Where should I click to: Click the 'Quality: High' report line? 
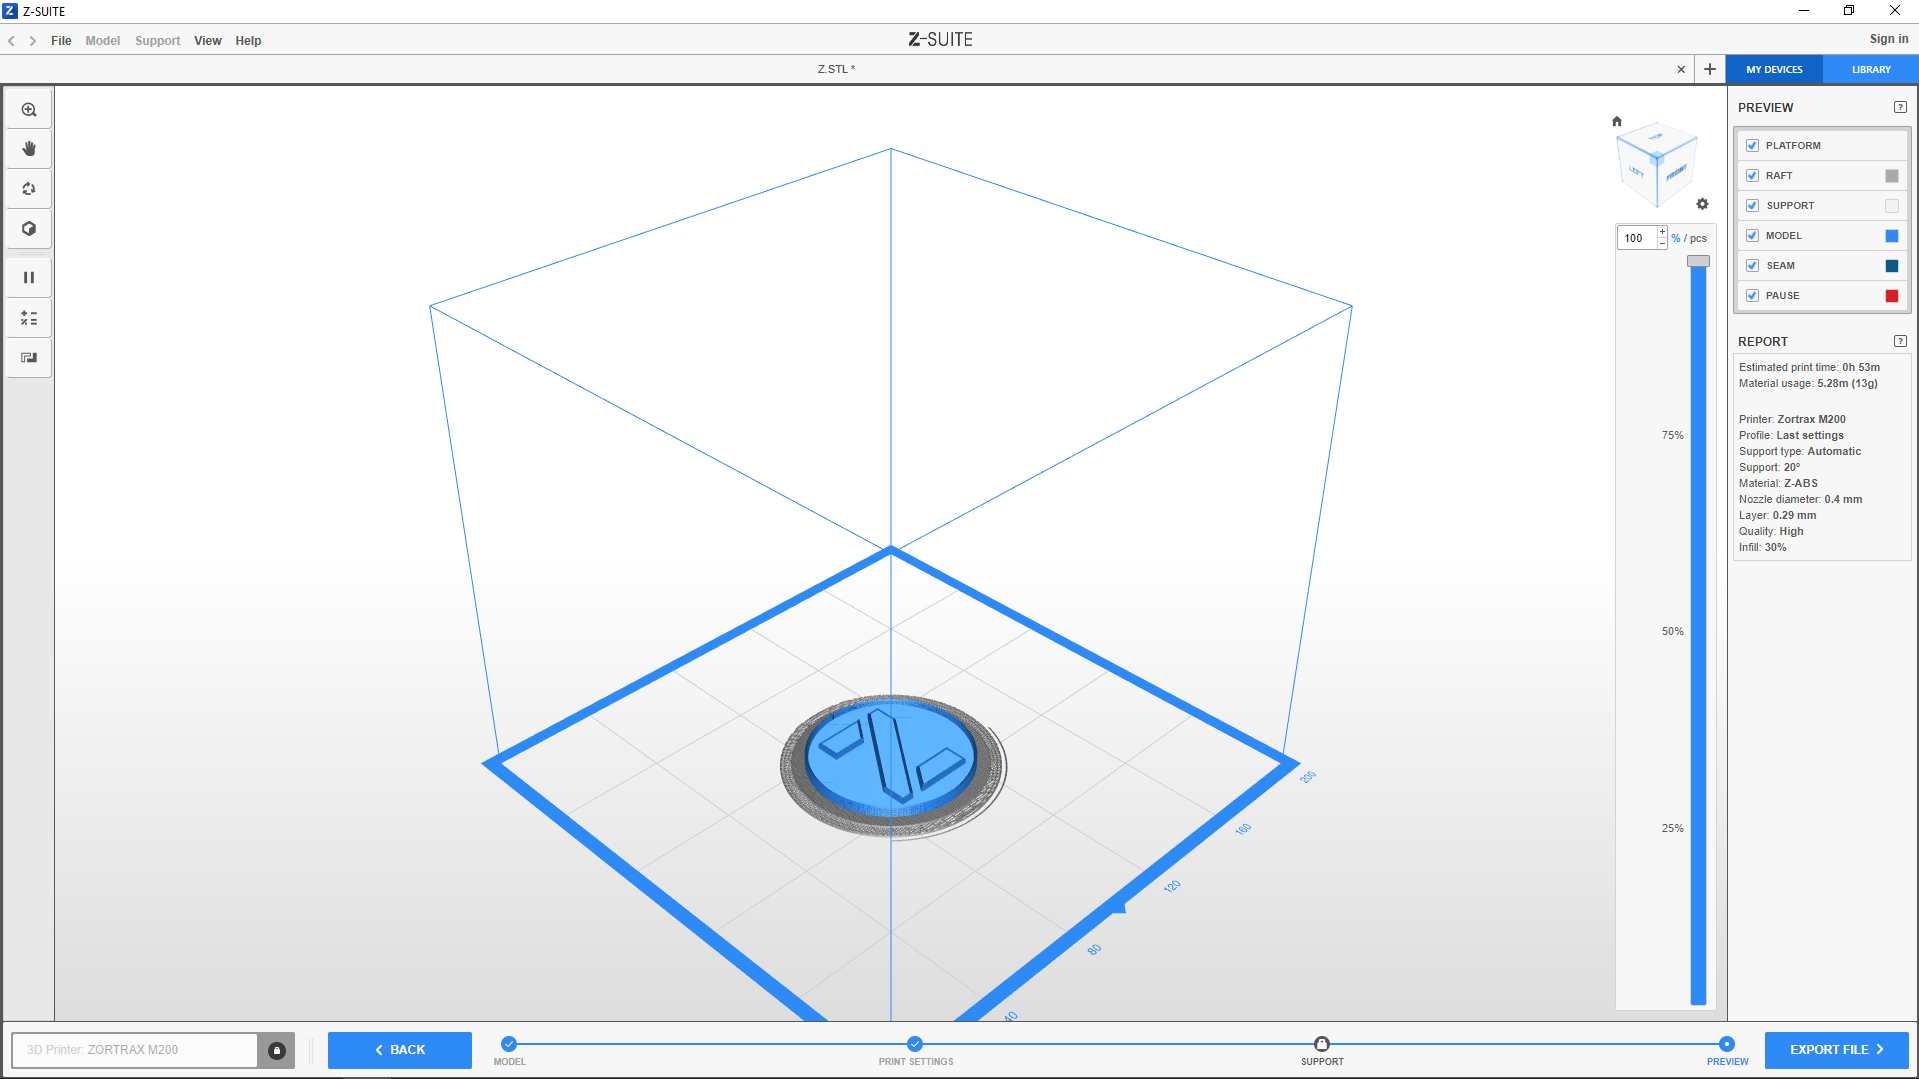click(1771, 531)
